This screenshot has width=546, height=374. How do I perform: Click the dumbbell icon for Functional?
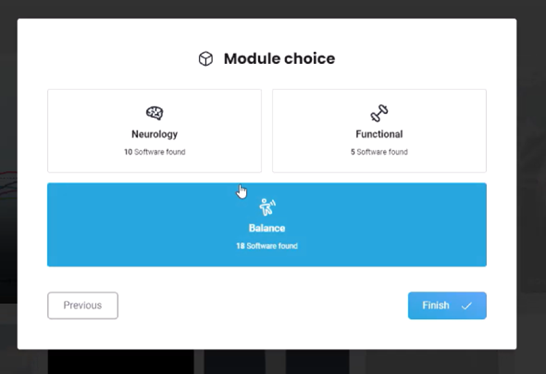[379, 113]
